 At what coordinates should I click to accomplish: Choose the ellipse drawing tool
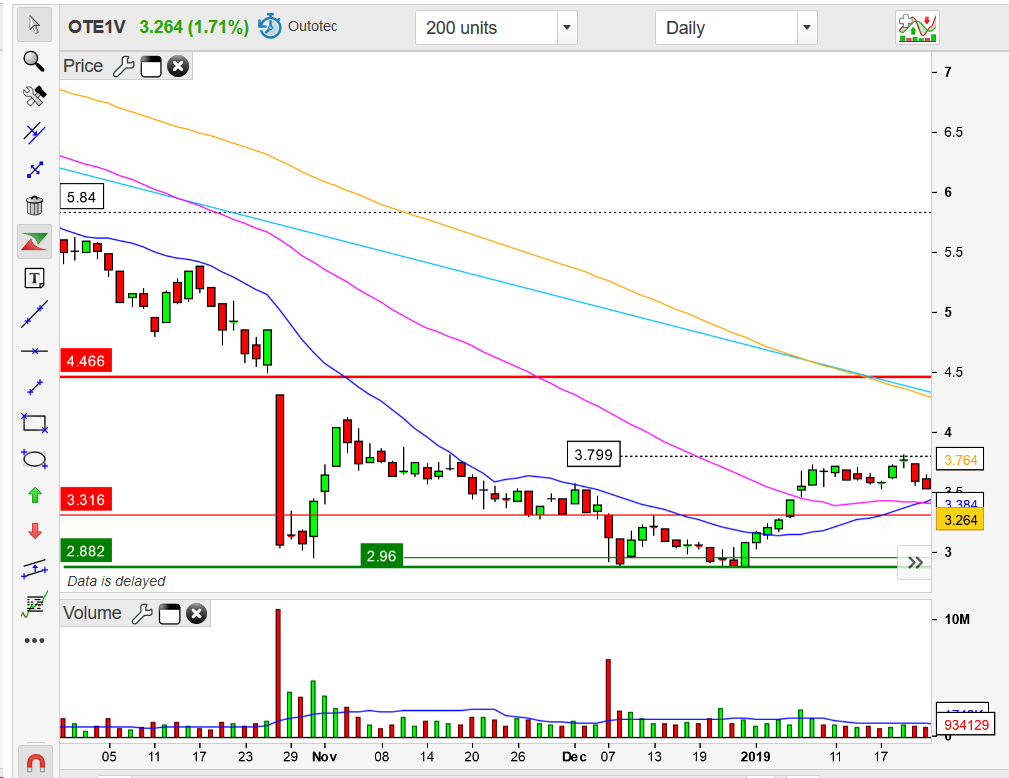34,459
